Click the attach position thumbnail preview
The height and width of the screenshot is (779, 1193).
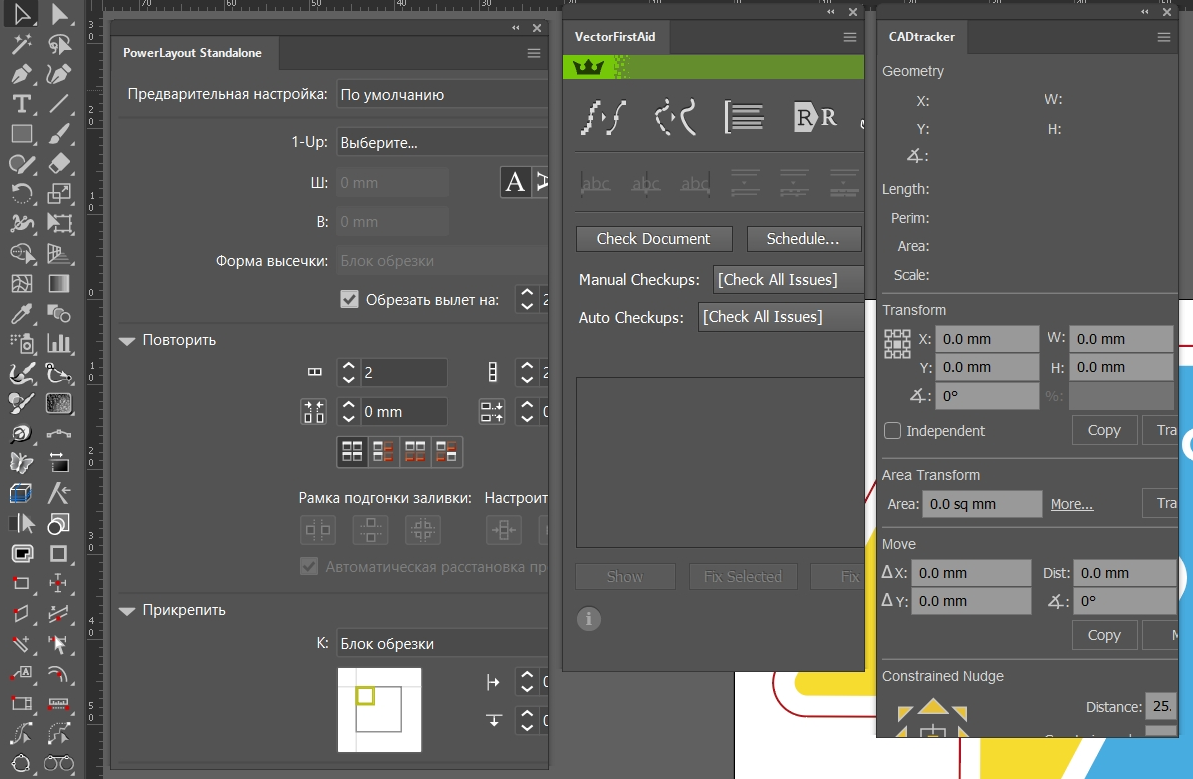pos(380,710)
